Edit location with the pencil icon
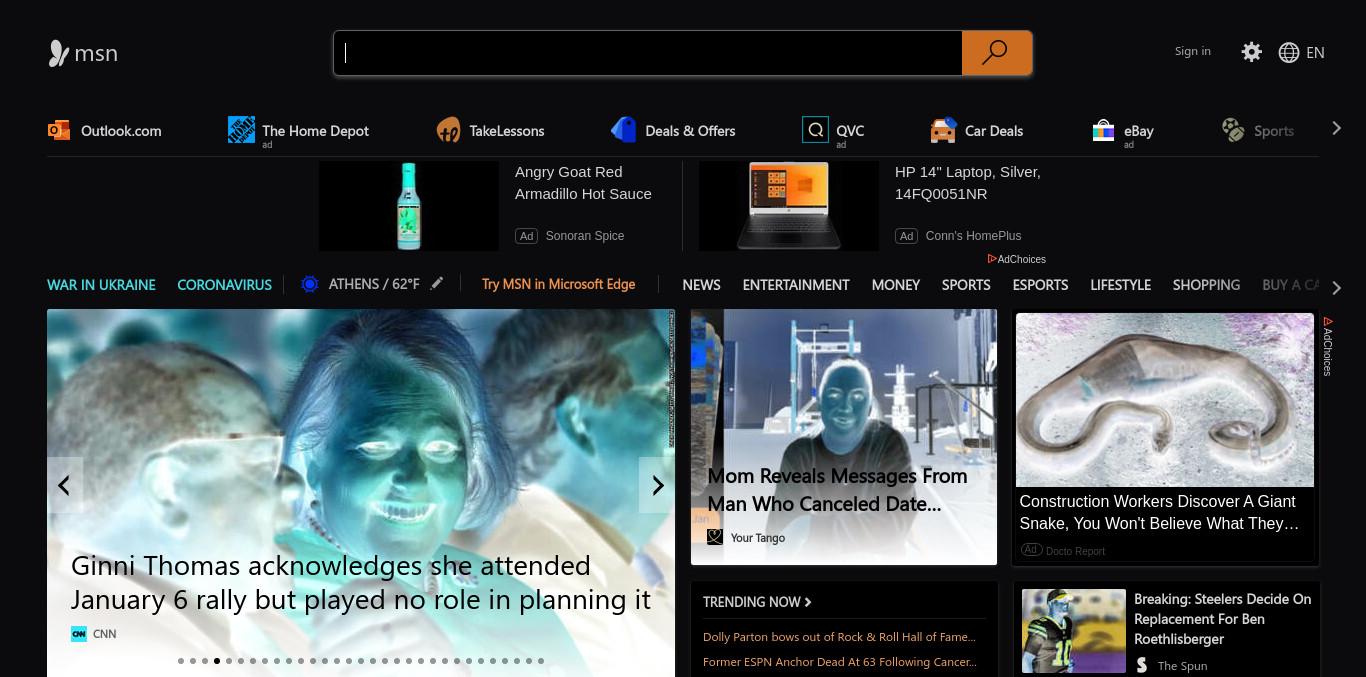Screen dimensions: 1366x677 click(x=437, y=284)
